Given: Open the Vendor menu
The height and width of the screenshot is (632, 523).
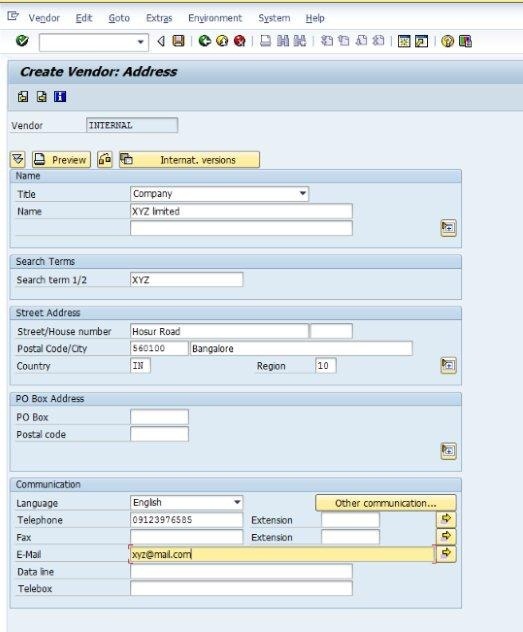Looking at the screenshot, I should pos(44,18).
